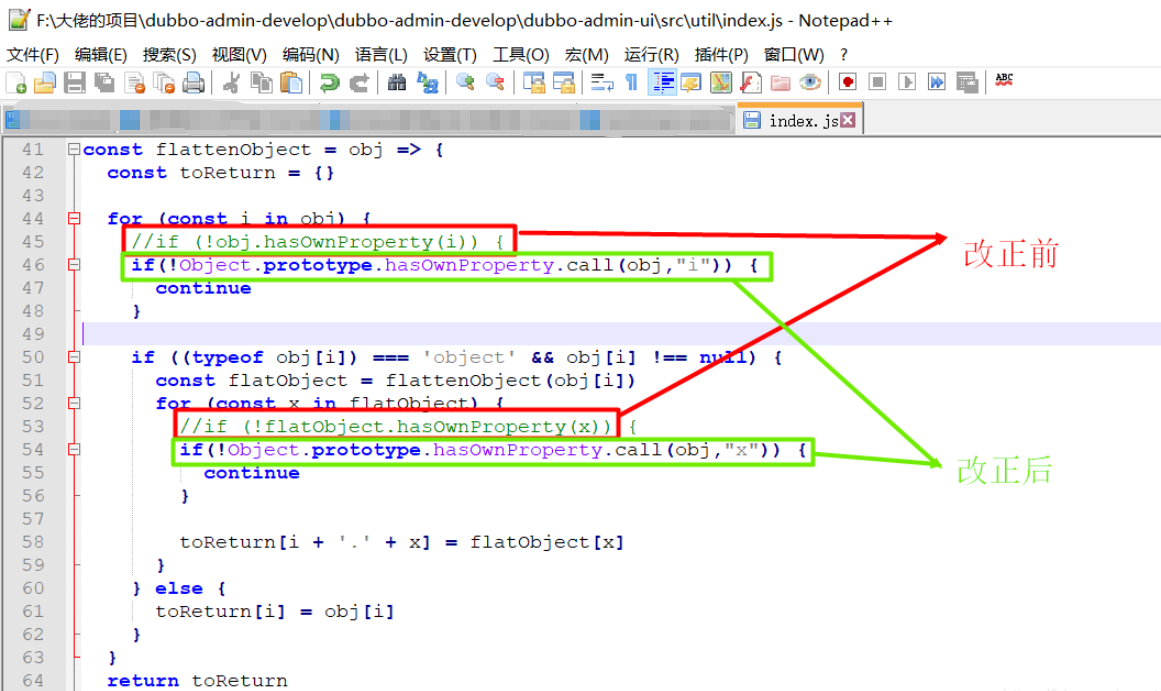Click 'toReturn[i] = obj[i]' on line 61
Image resolution: width=1161 pixels, height=691 pixels.
pyautogui.click(x=275, y=612)
